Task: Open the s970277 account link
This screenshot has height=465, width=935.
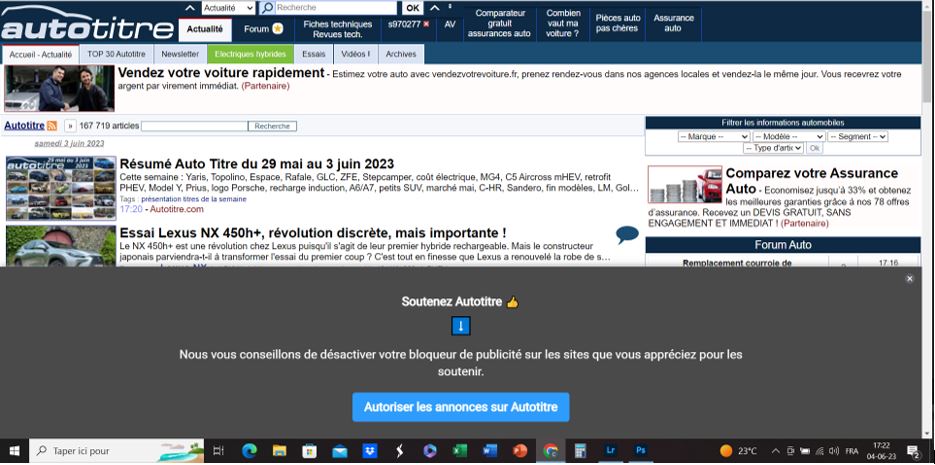Action: click(404, 24)
